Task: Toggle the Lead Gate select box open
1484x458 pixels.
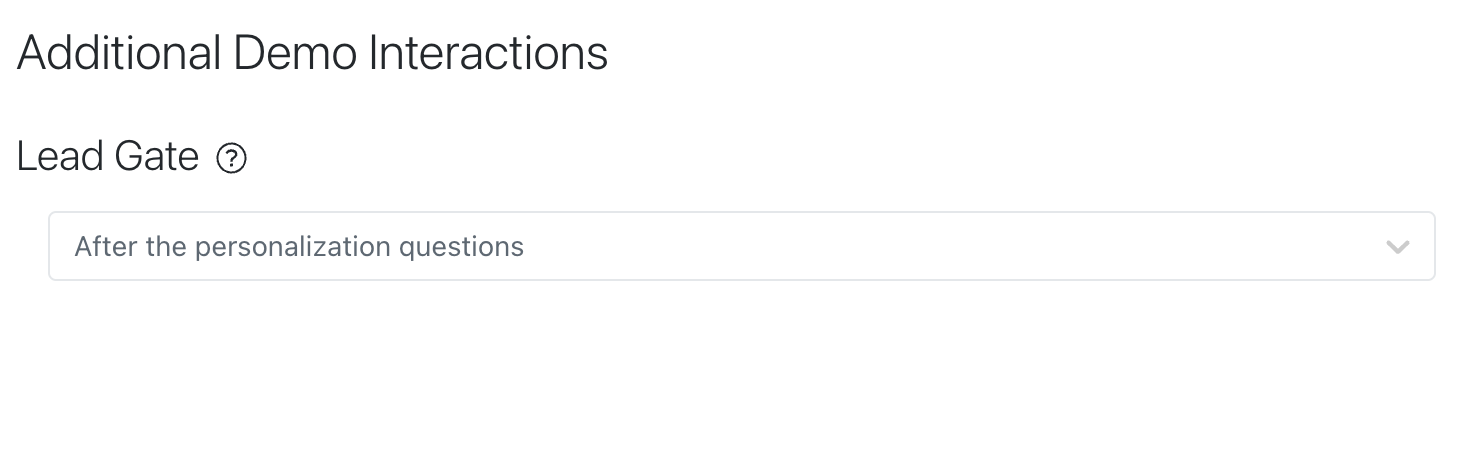Action: click(x=742, y=246)
